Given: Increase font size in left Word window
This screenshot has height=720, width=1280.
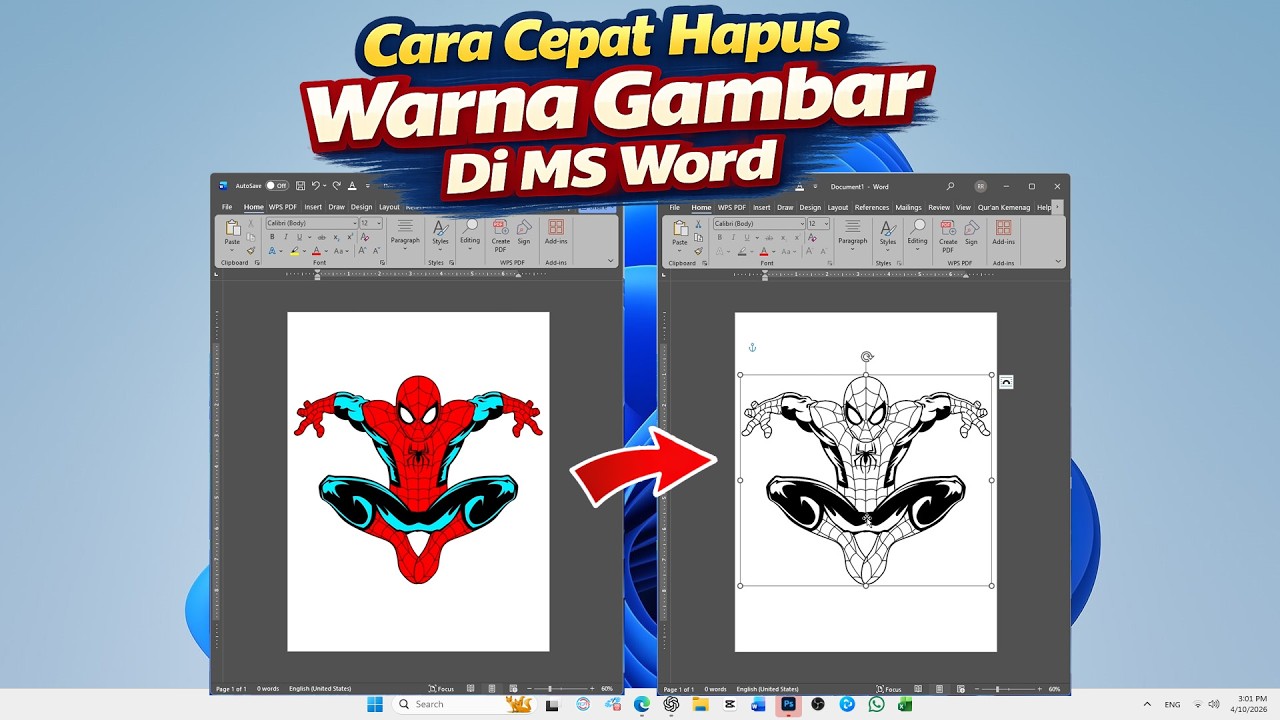Looking at the screenshot, I should (362, 251).
